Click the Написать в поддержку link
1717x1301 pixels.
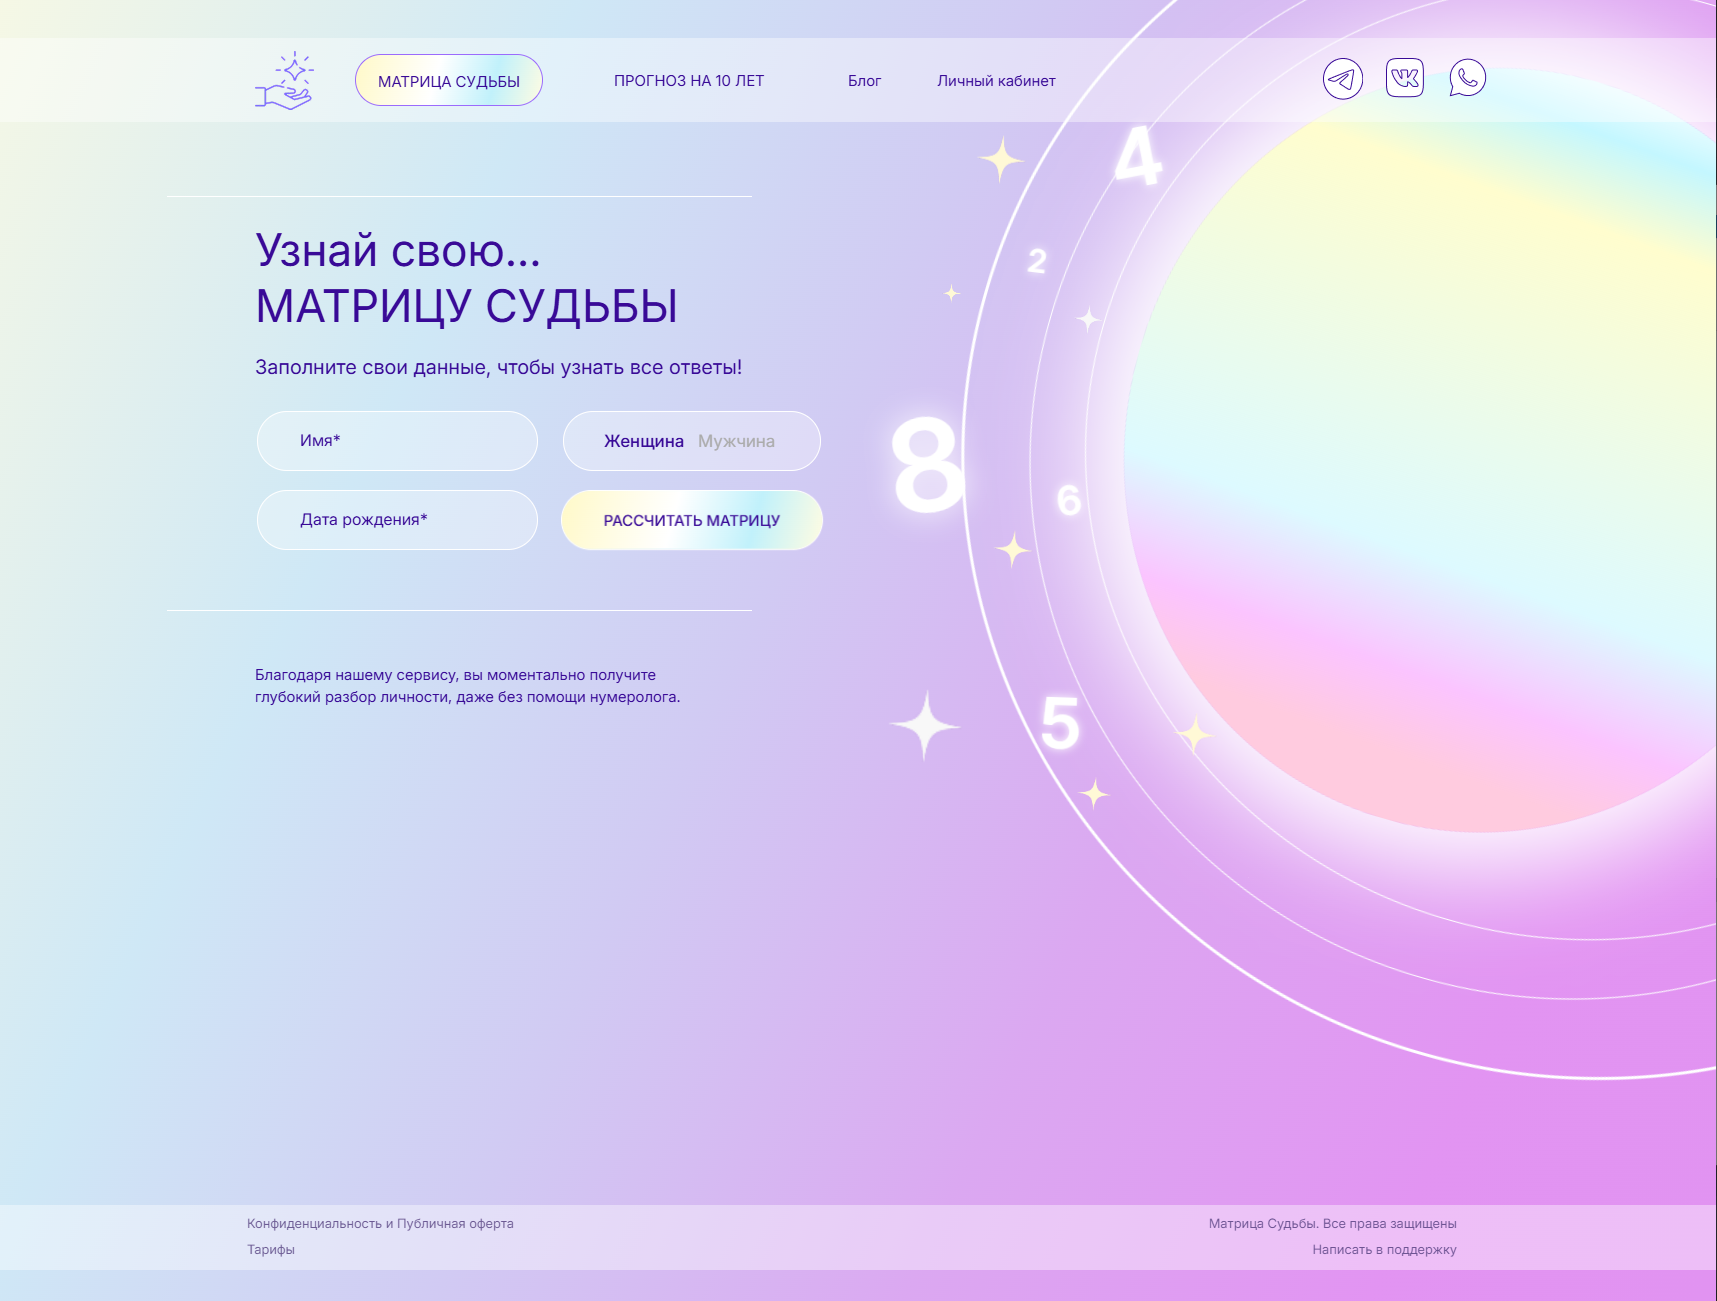pyautogui.click(x=1384, y=1249)
